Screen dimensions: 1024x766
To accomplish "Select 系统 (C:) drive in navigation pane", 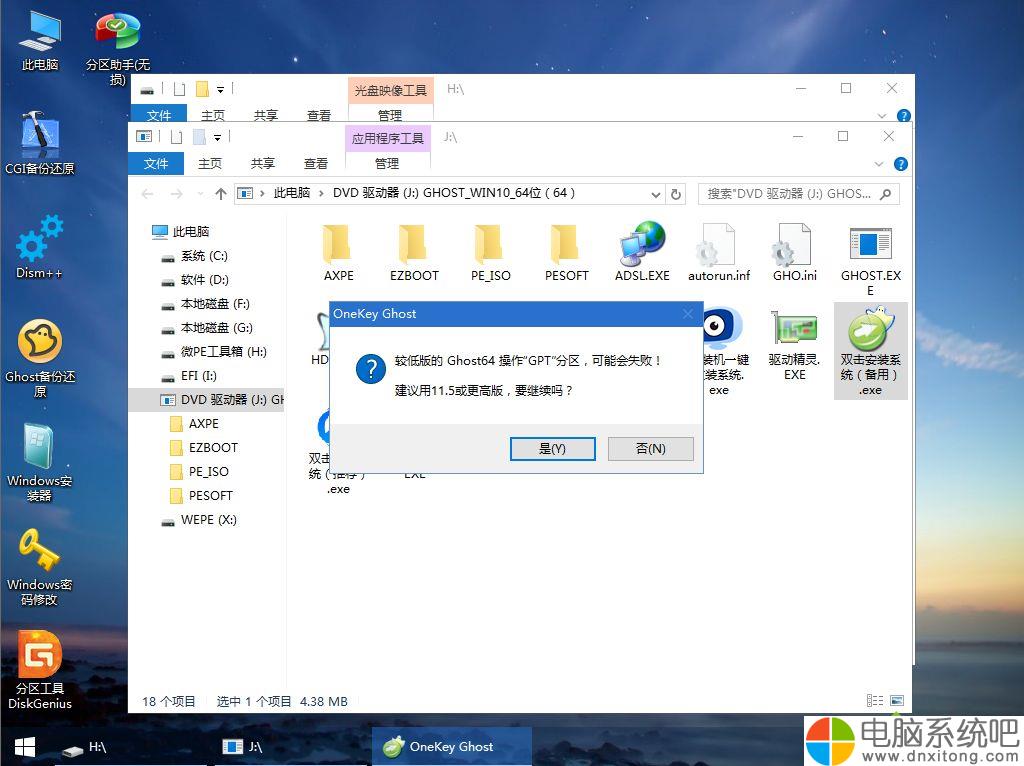I will coord(195,255).
